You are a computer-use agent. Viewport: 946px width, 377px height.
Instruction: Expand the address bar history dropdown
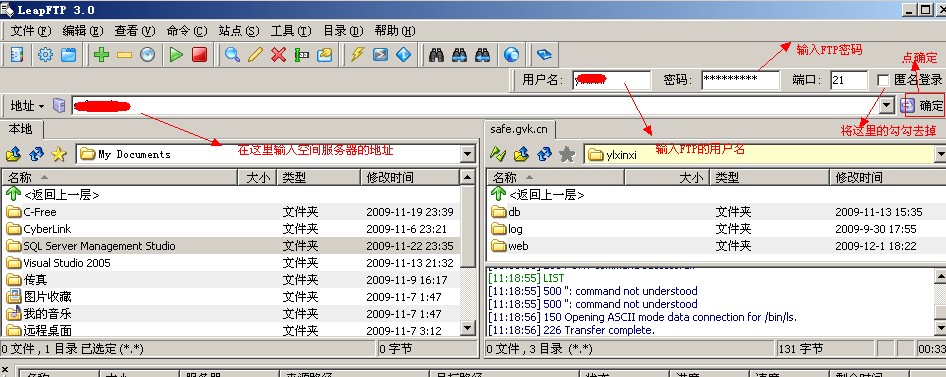(x=886, y=106)
